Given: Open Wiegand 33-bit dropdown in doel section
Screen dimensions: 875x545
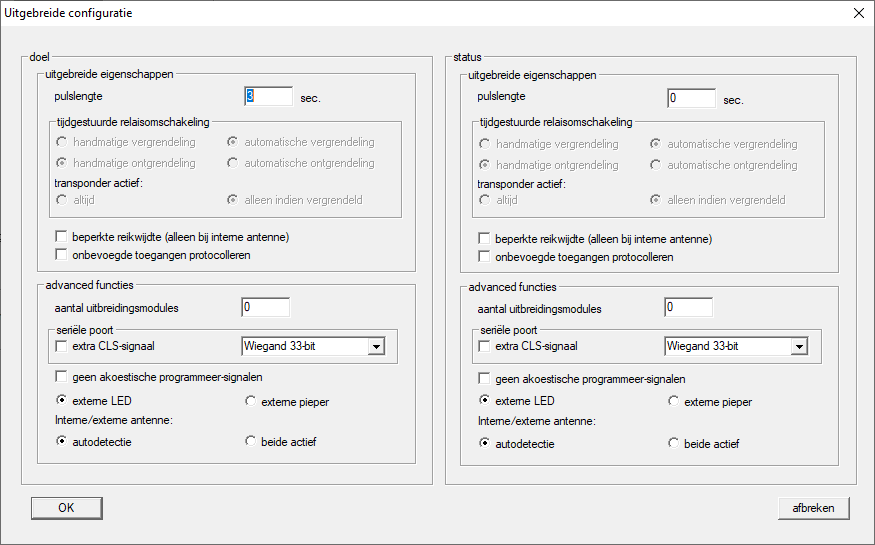Looking at the screenshot, I should (376, 347).
